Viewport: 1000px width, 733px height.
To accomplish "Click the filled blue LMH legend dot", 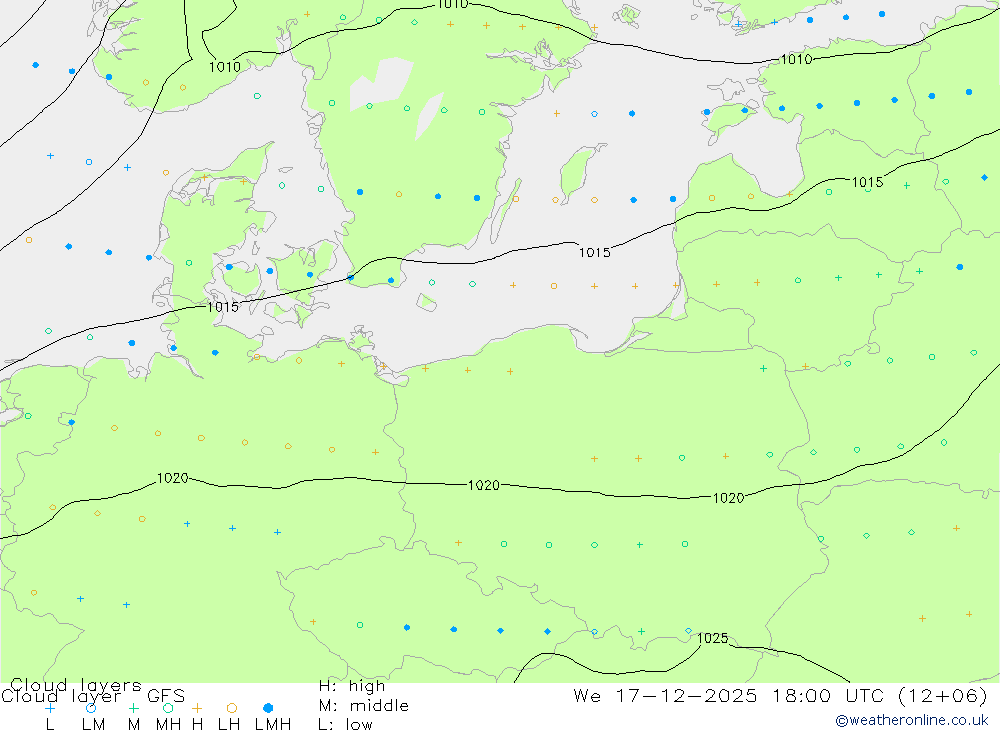I will 268,707.
